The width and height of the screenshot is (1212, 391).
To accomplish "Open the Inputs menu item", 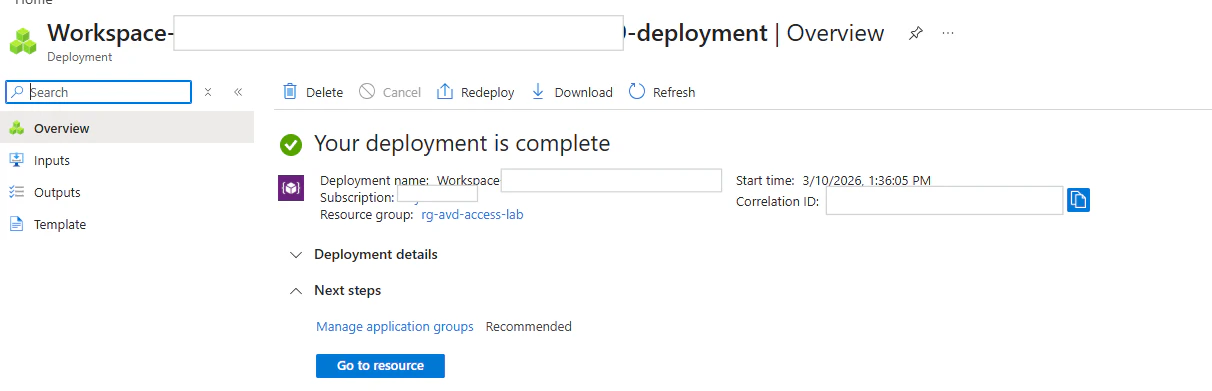I will coord(127,160).
